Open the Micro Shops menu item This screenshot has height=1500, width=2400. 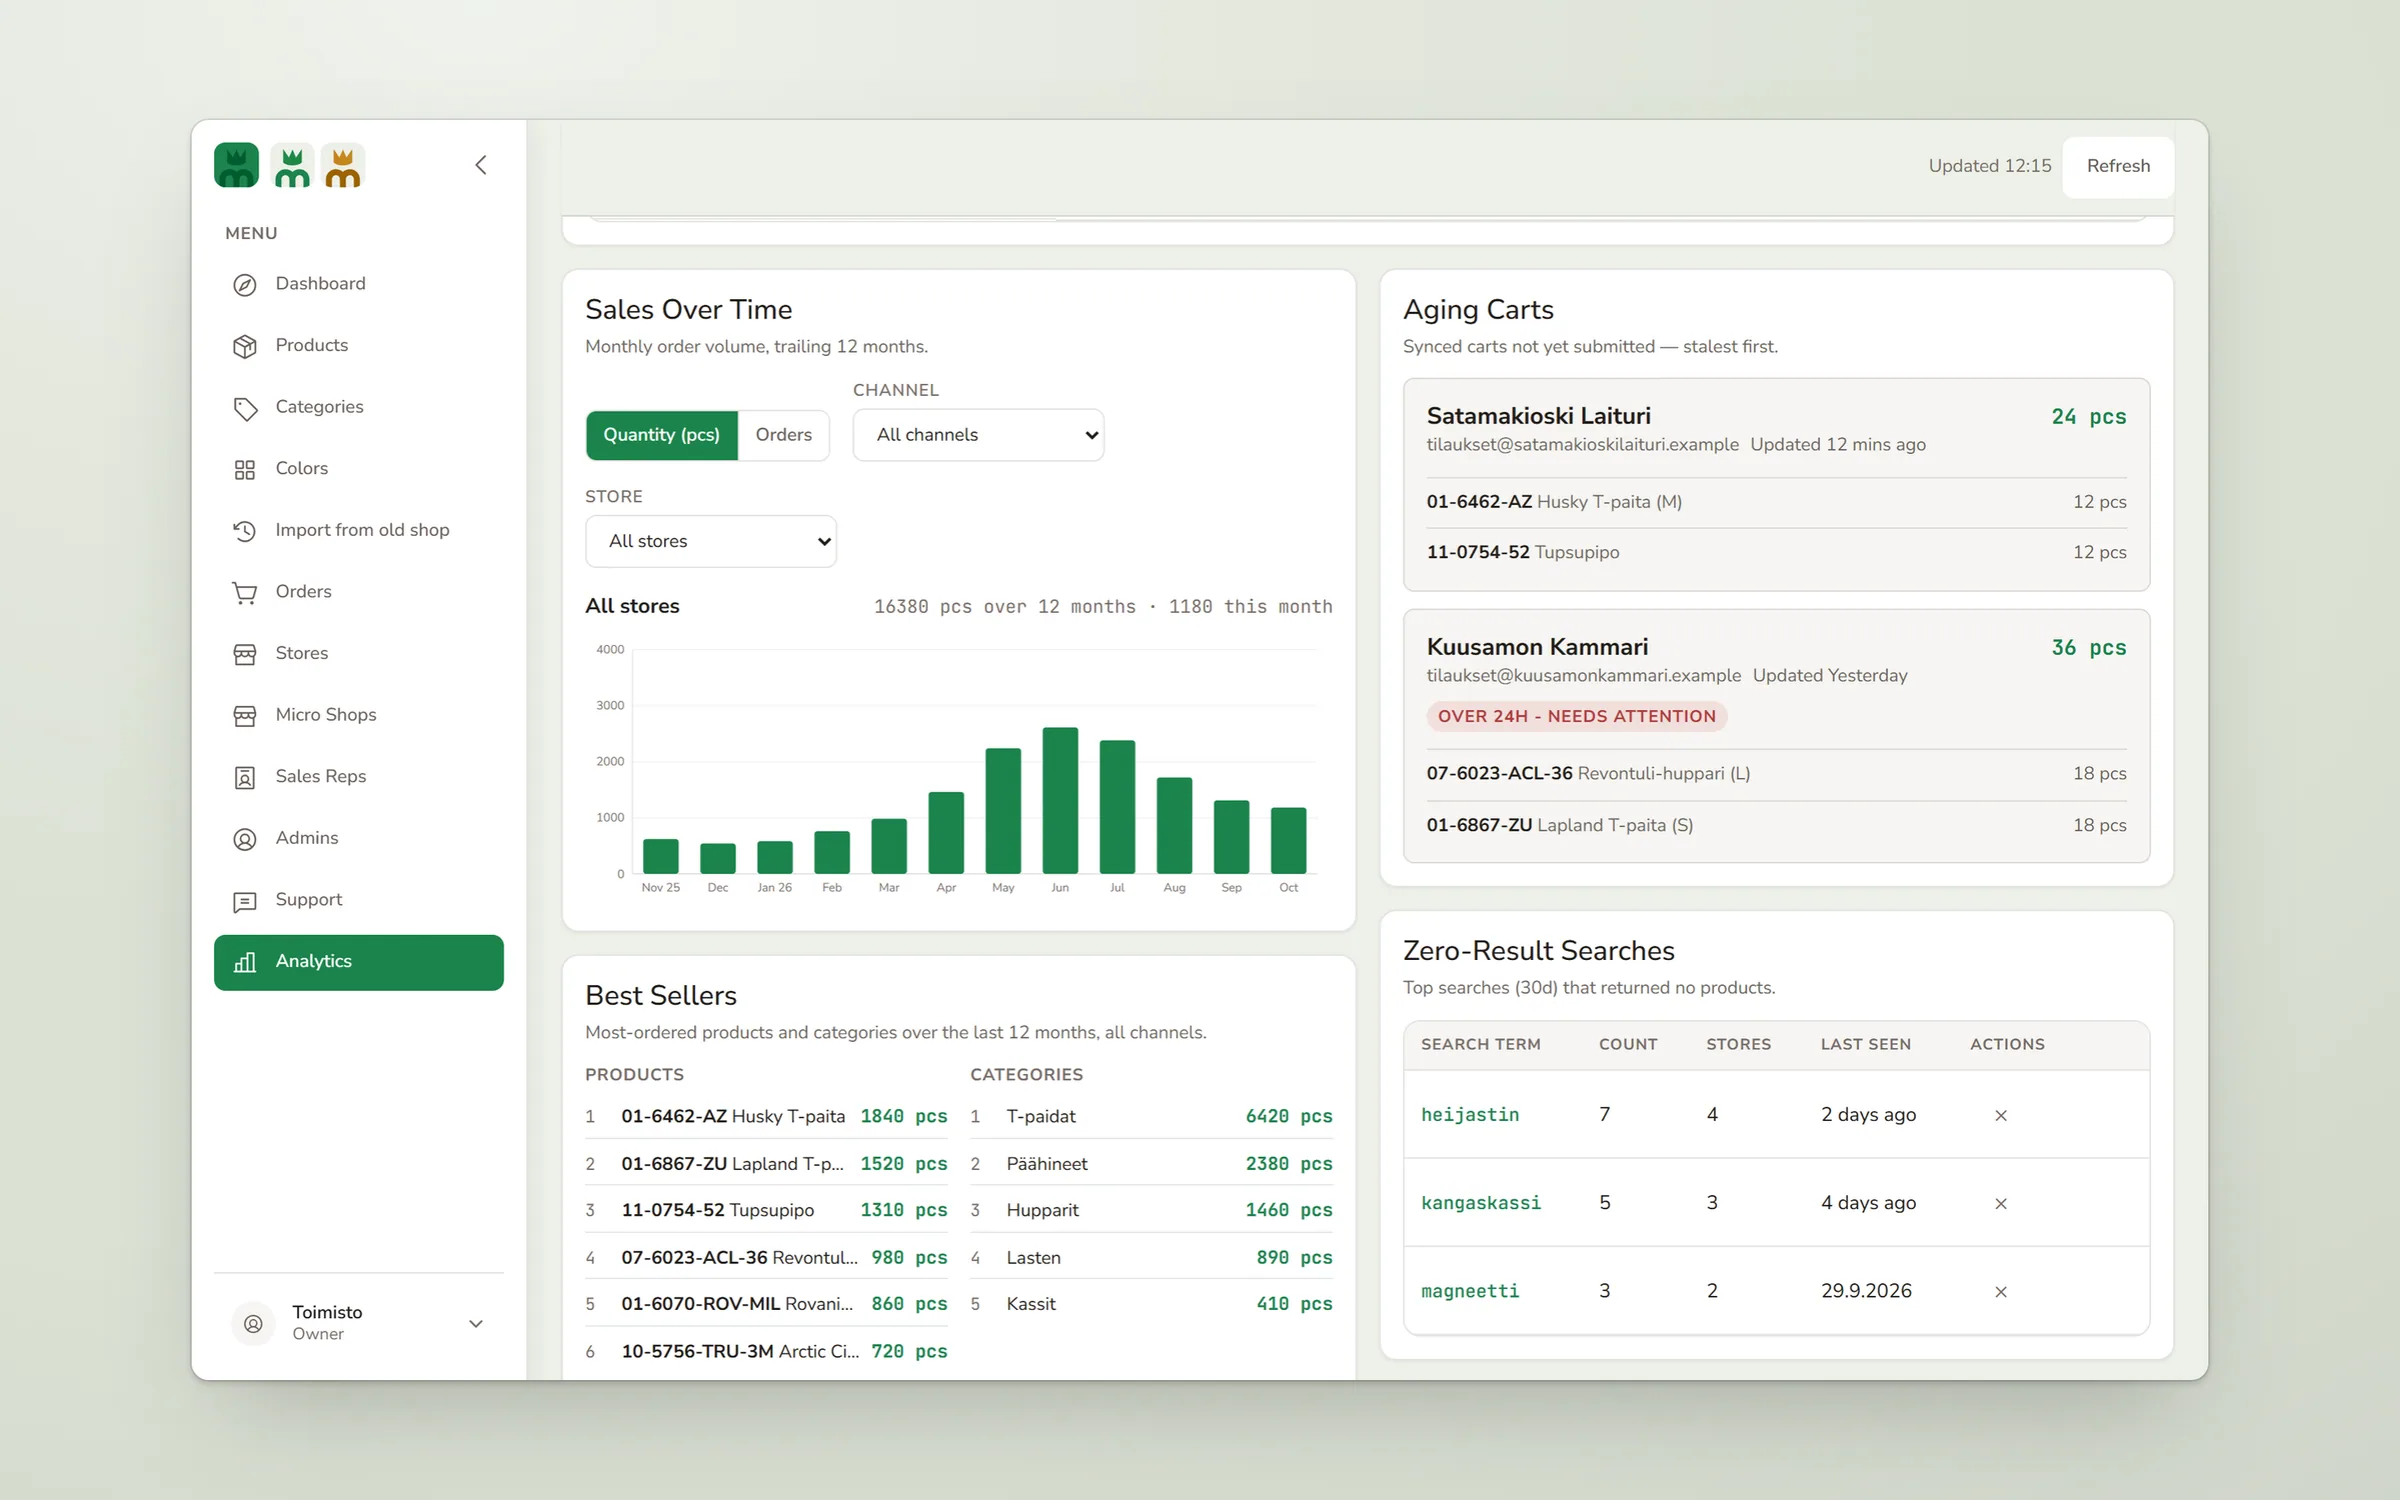pos(359,715)
